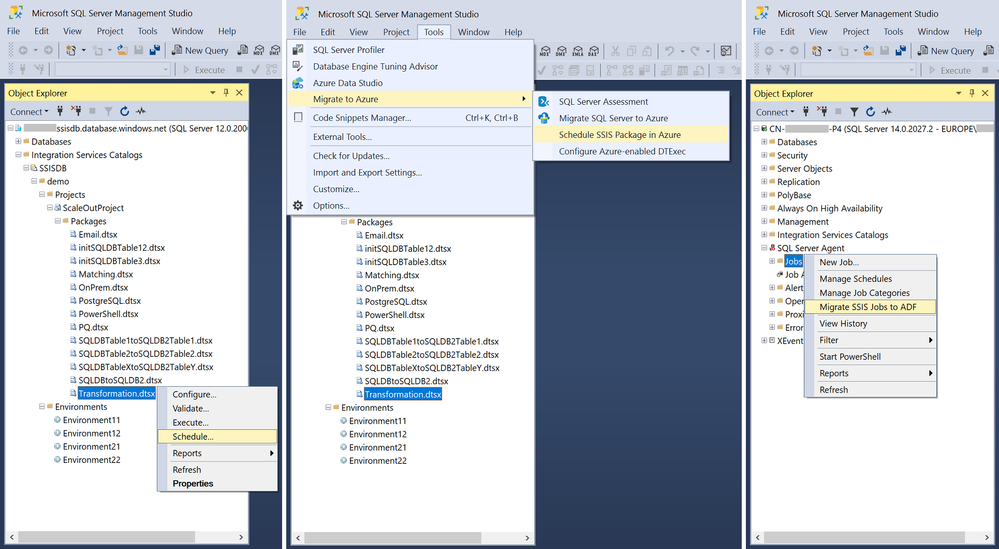The width and height of the screenshot is (999, 549).
Task: Click left Object Explorer horizontal scrollbar right arrow
Action: 241,537
